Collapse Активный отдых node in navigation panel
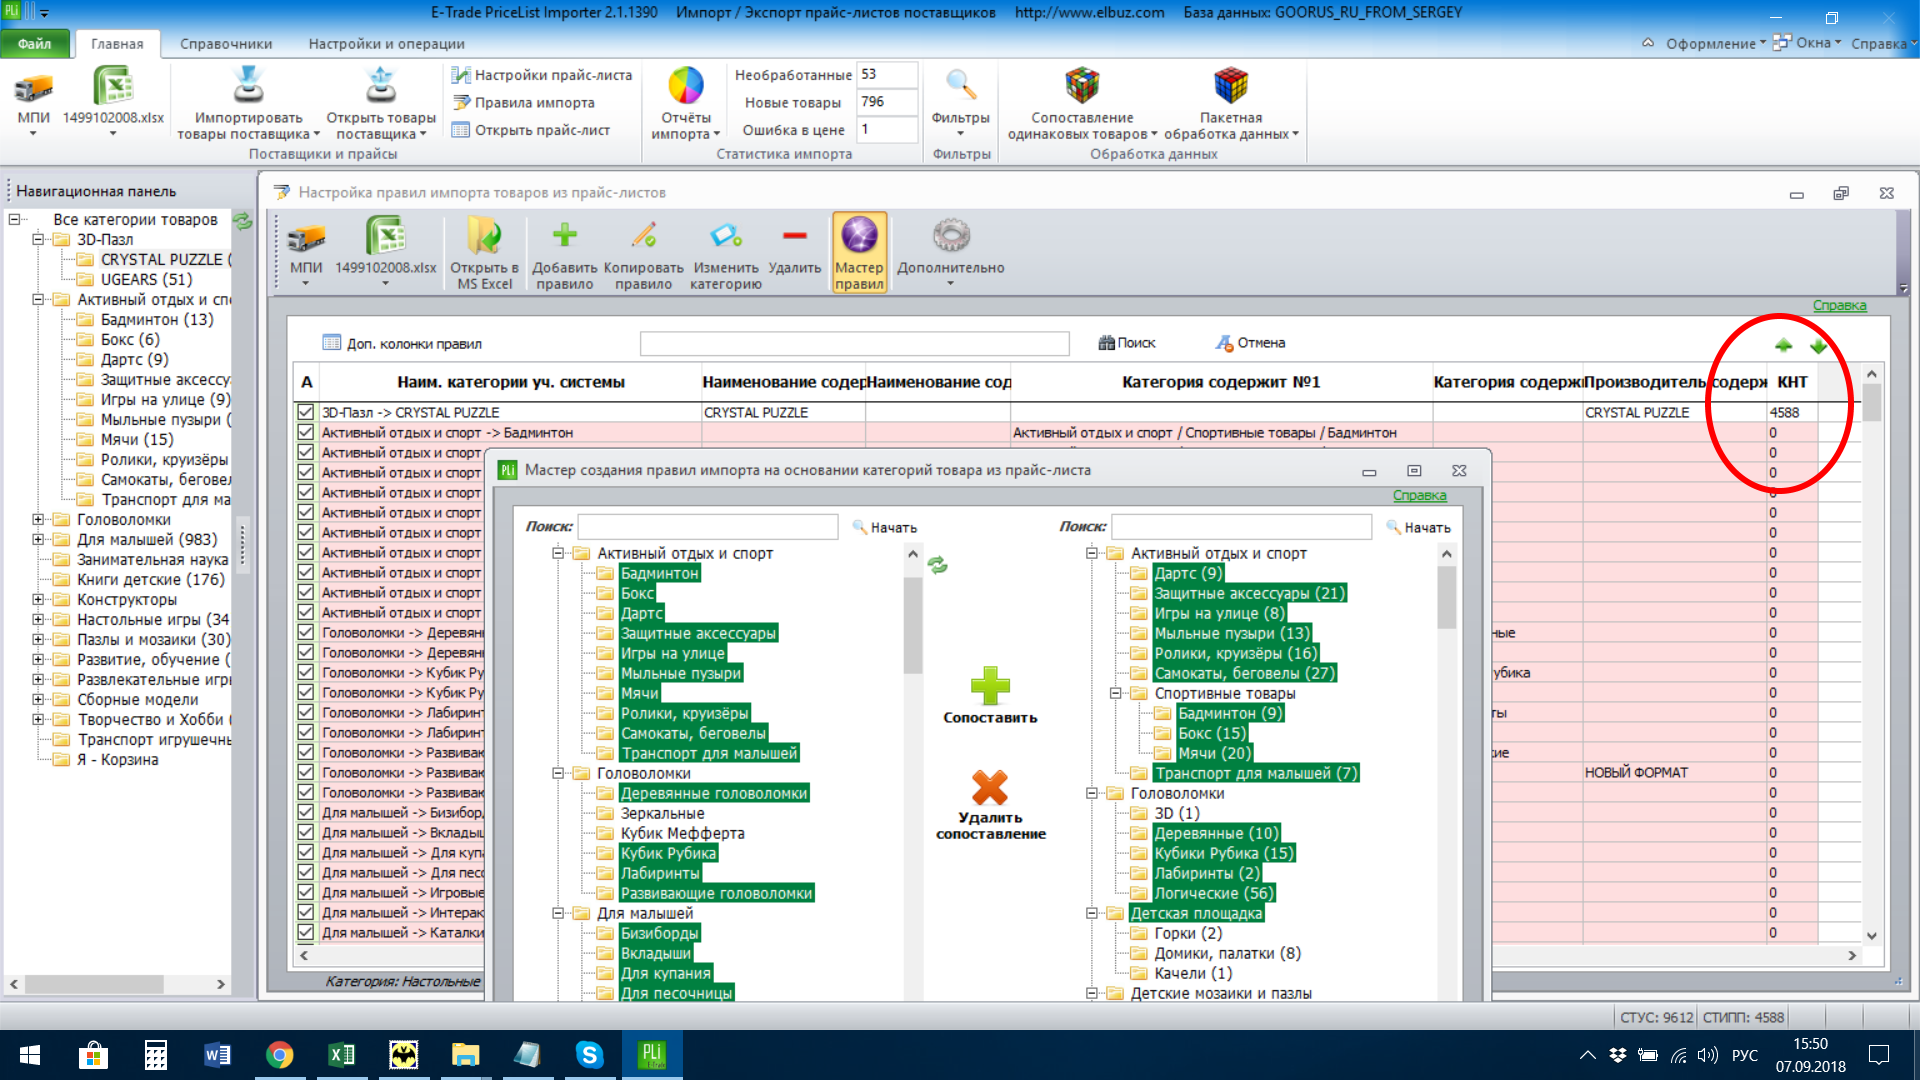 (x=38, y=299)
